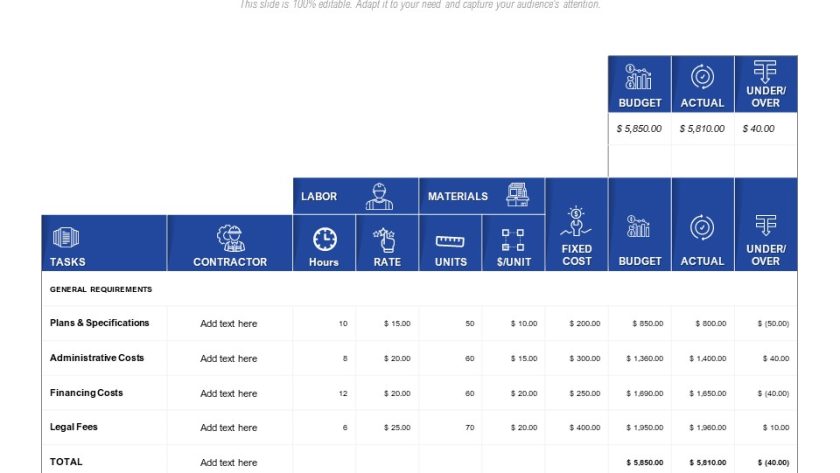Click 'Add text here' in Plans & Specifications row
840x473 pixels.
[229, 324]
